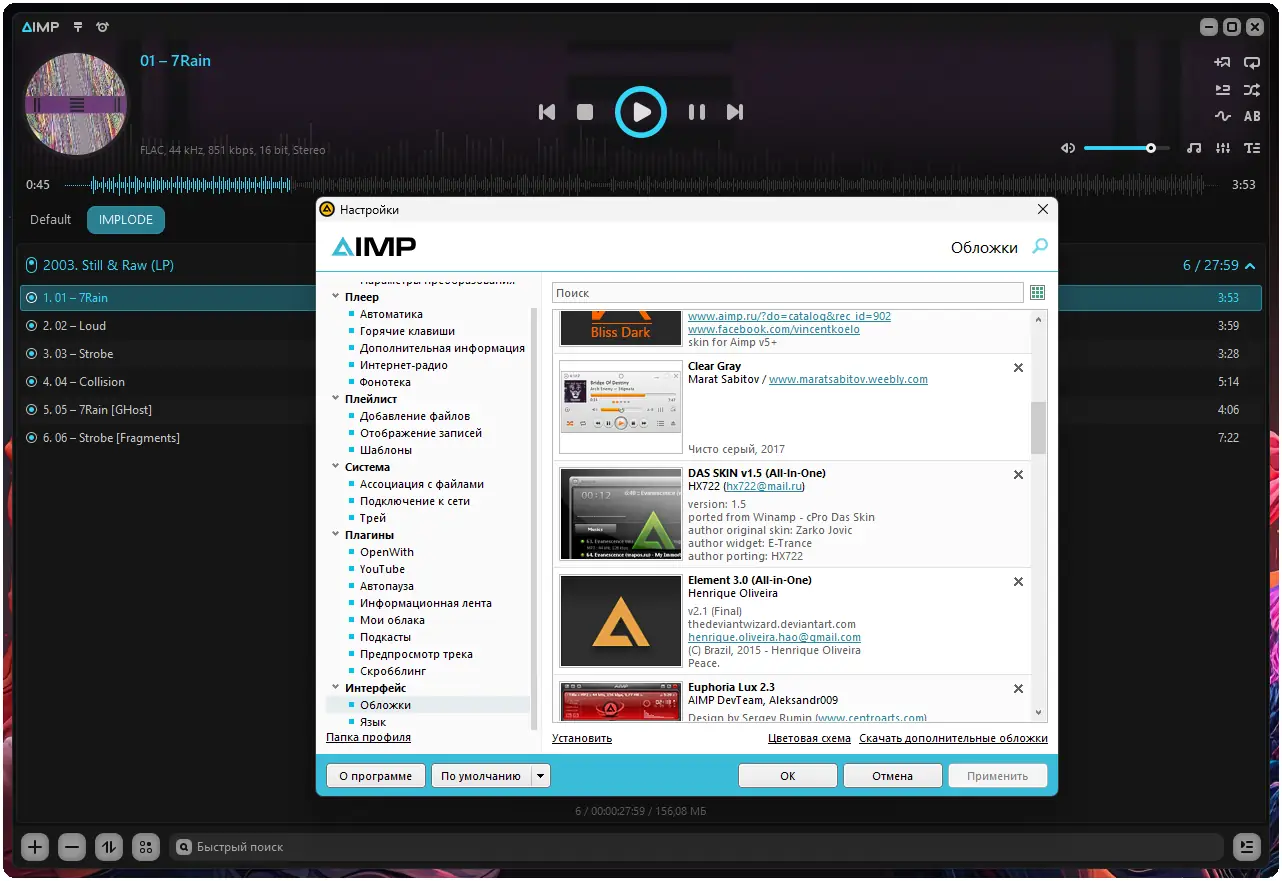
Task: Start playback with the round Play button
Action: tap(640, 112)
